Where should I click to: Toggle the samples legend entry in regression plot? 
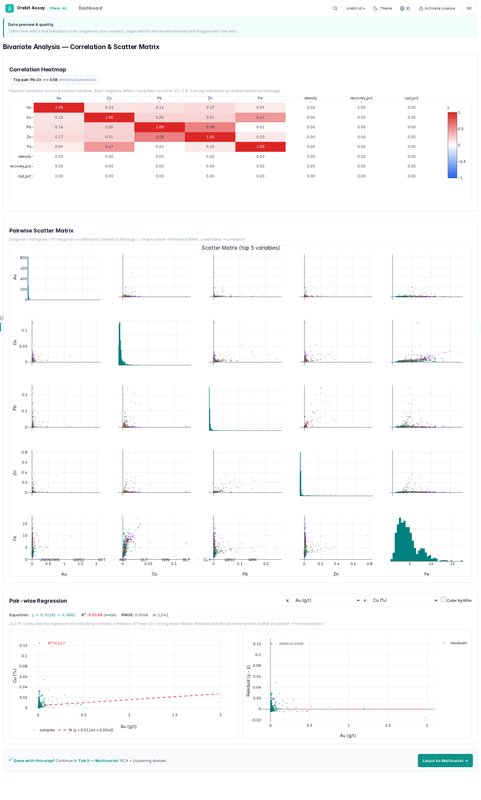pos(43,730)
